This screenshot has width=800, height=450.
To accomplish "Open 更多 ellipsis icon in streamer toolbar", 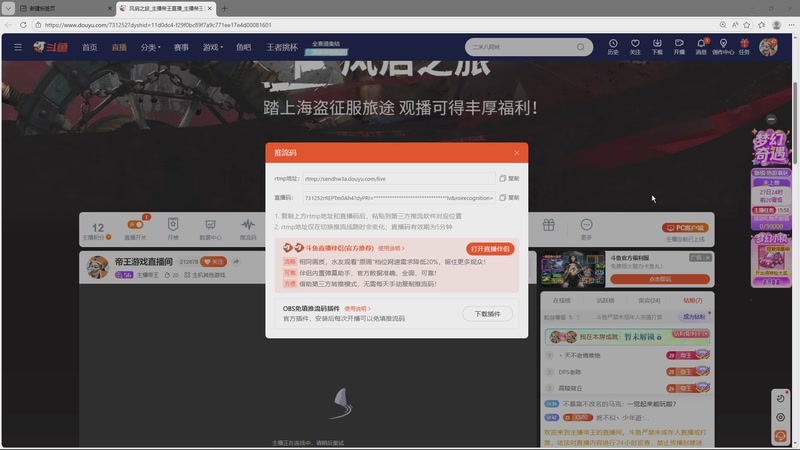I will (x=586, y=229).
